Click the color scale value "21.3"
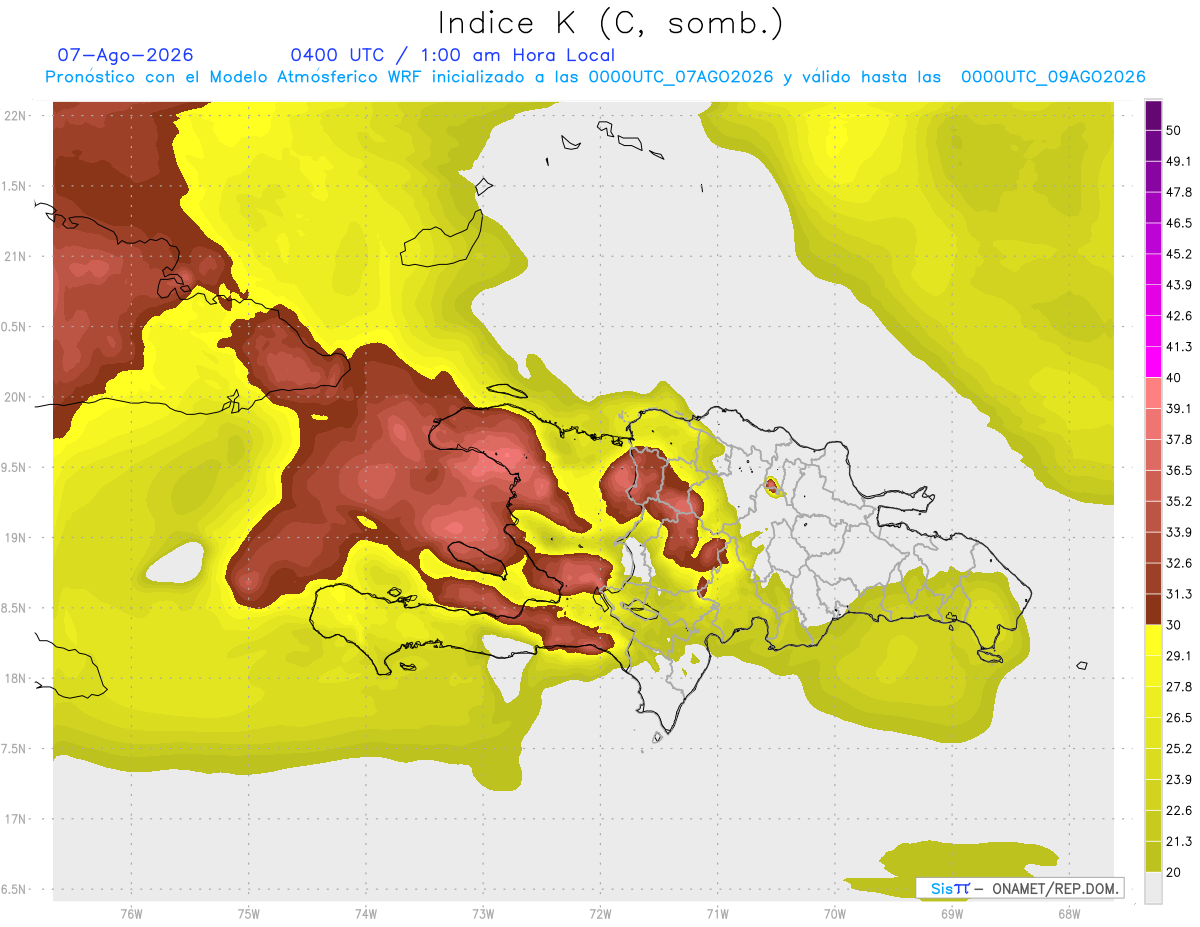The height and width of the screenshot is (927, 1200). coord(1179,841)
